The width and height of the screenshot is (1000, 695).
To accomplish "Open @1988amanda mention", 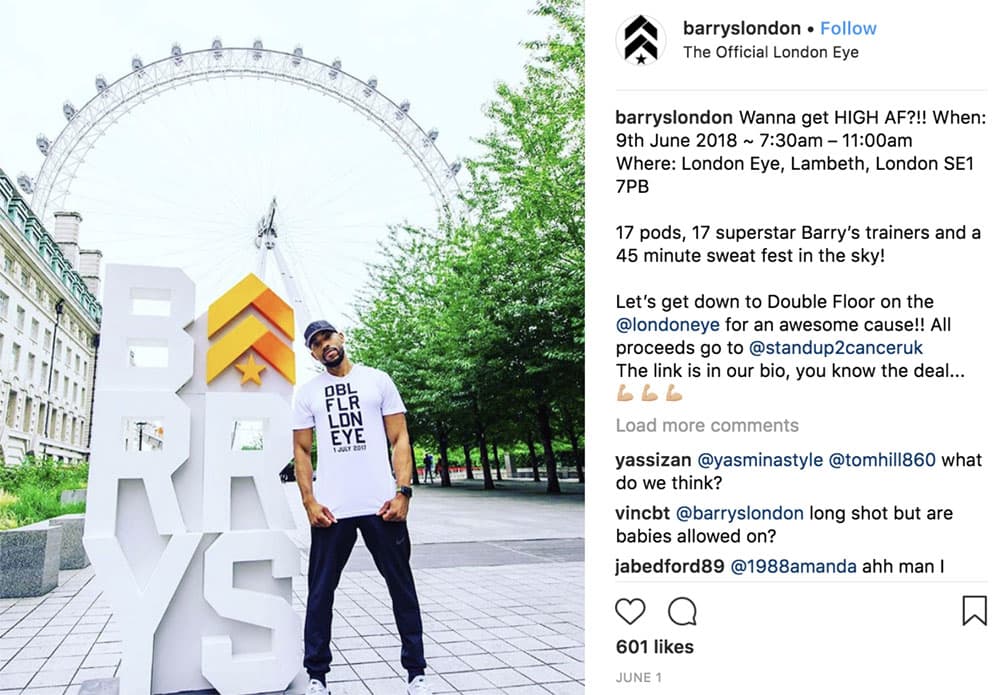I will [x=793, y=566].
